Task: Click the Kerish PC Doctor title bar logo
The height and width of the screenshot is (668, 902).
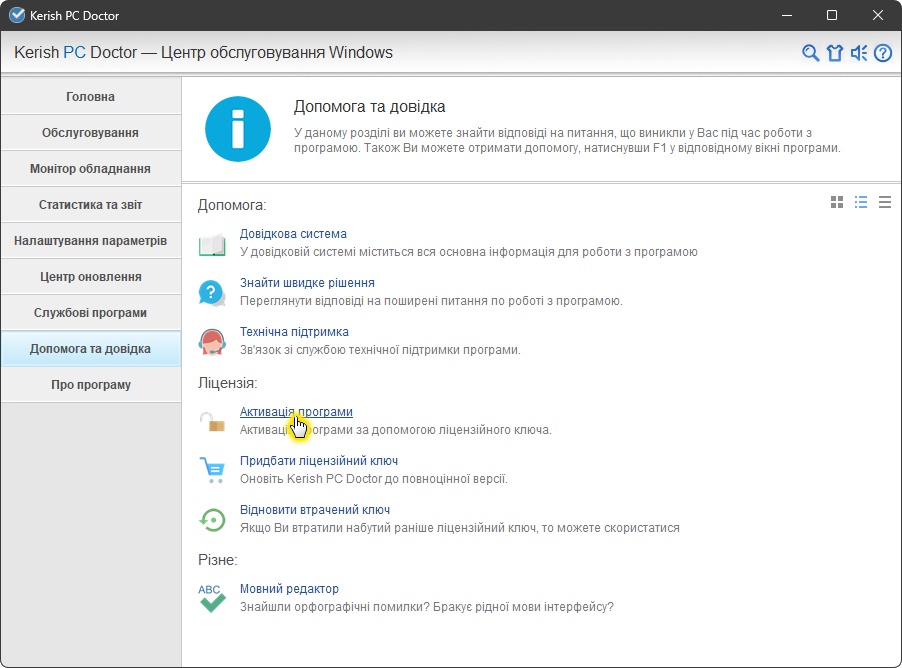Action: click(x=16, y=15)
